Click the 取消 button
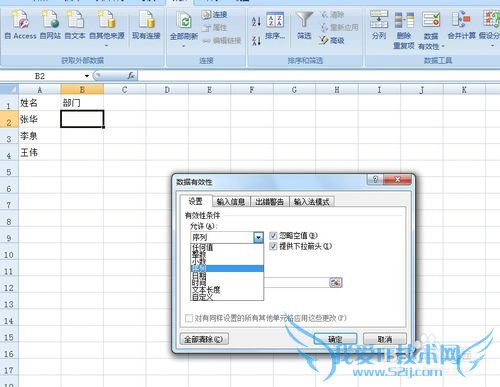The height and width of the screenshot is (387, 500). tap(385, 339)
